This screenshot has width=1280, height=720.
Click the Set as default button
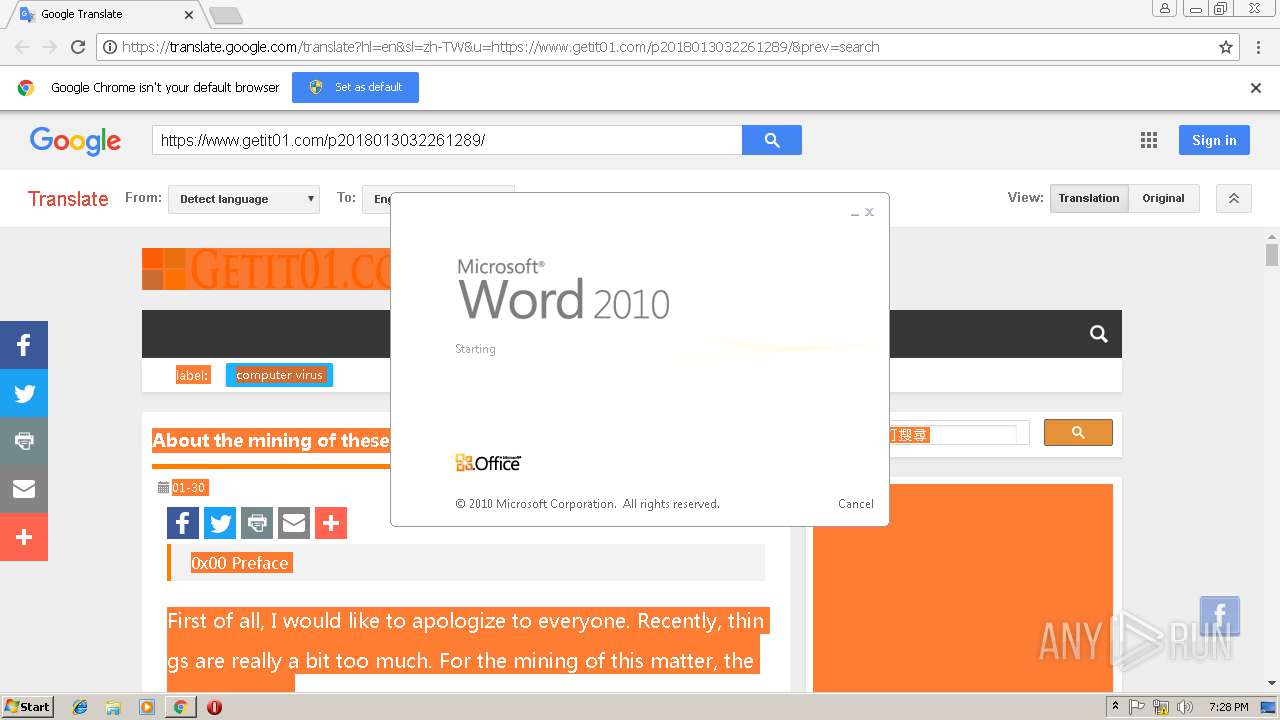pyautogui.click(x=355, y=87)
